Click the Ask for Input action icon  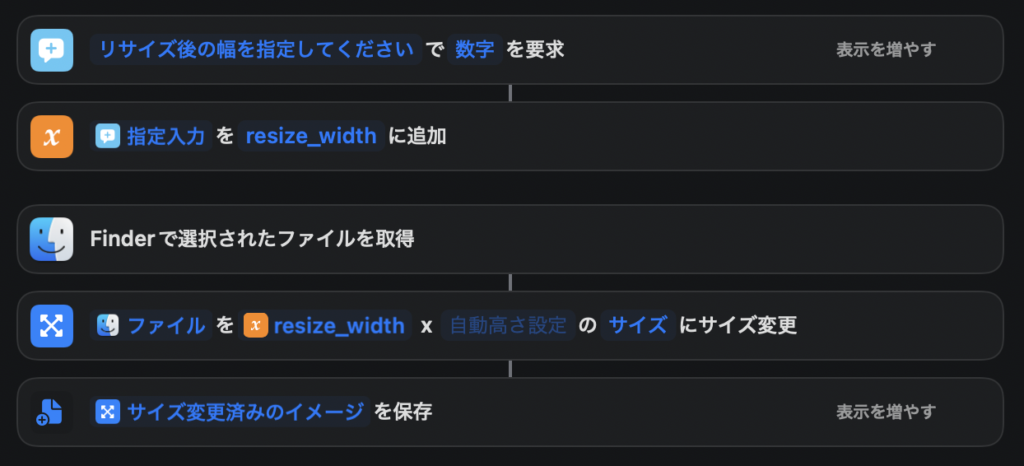click(x=51, y=49)
